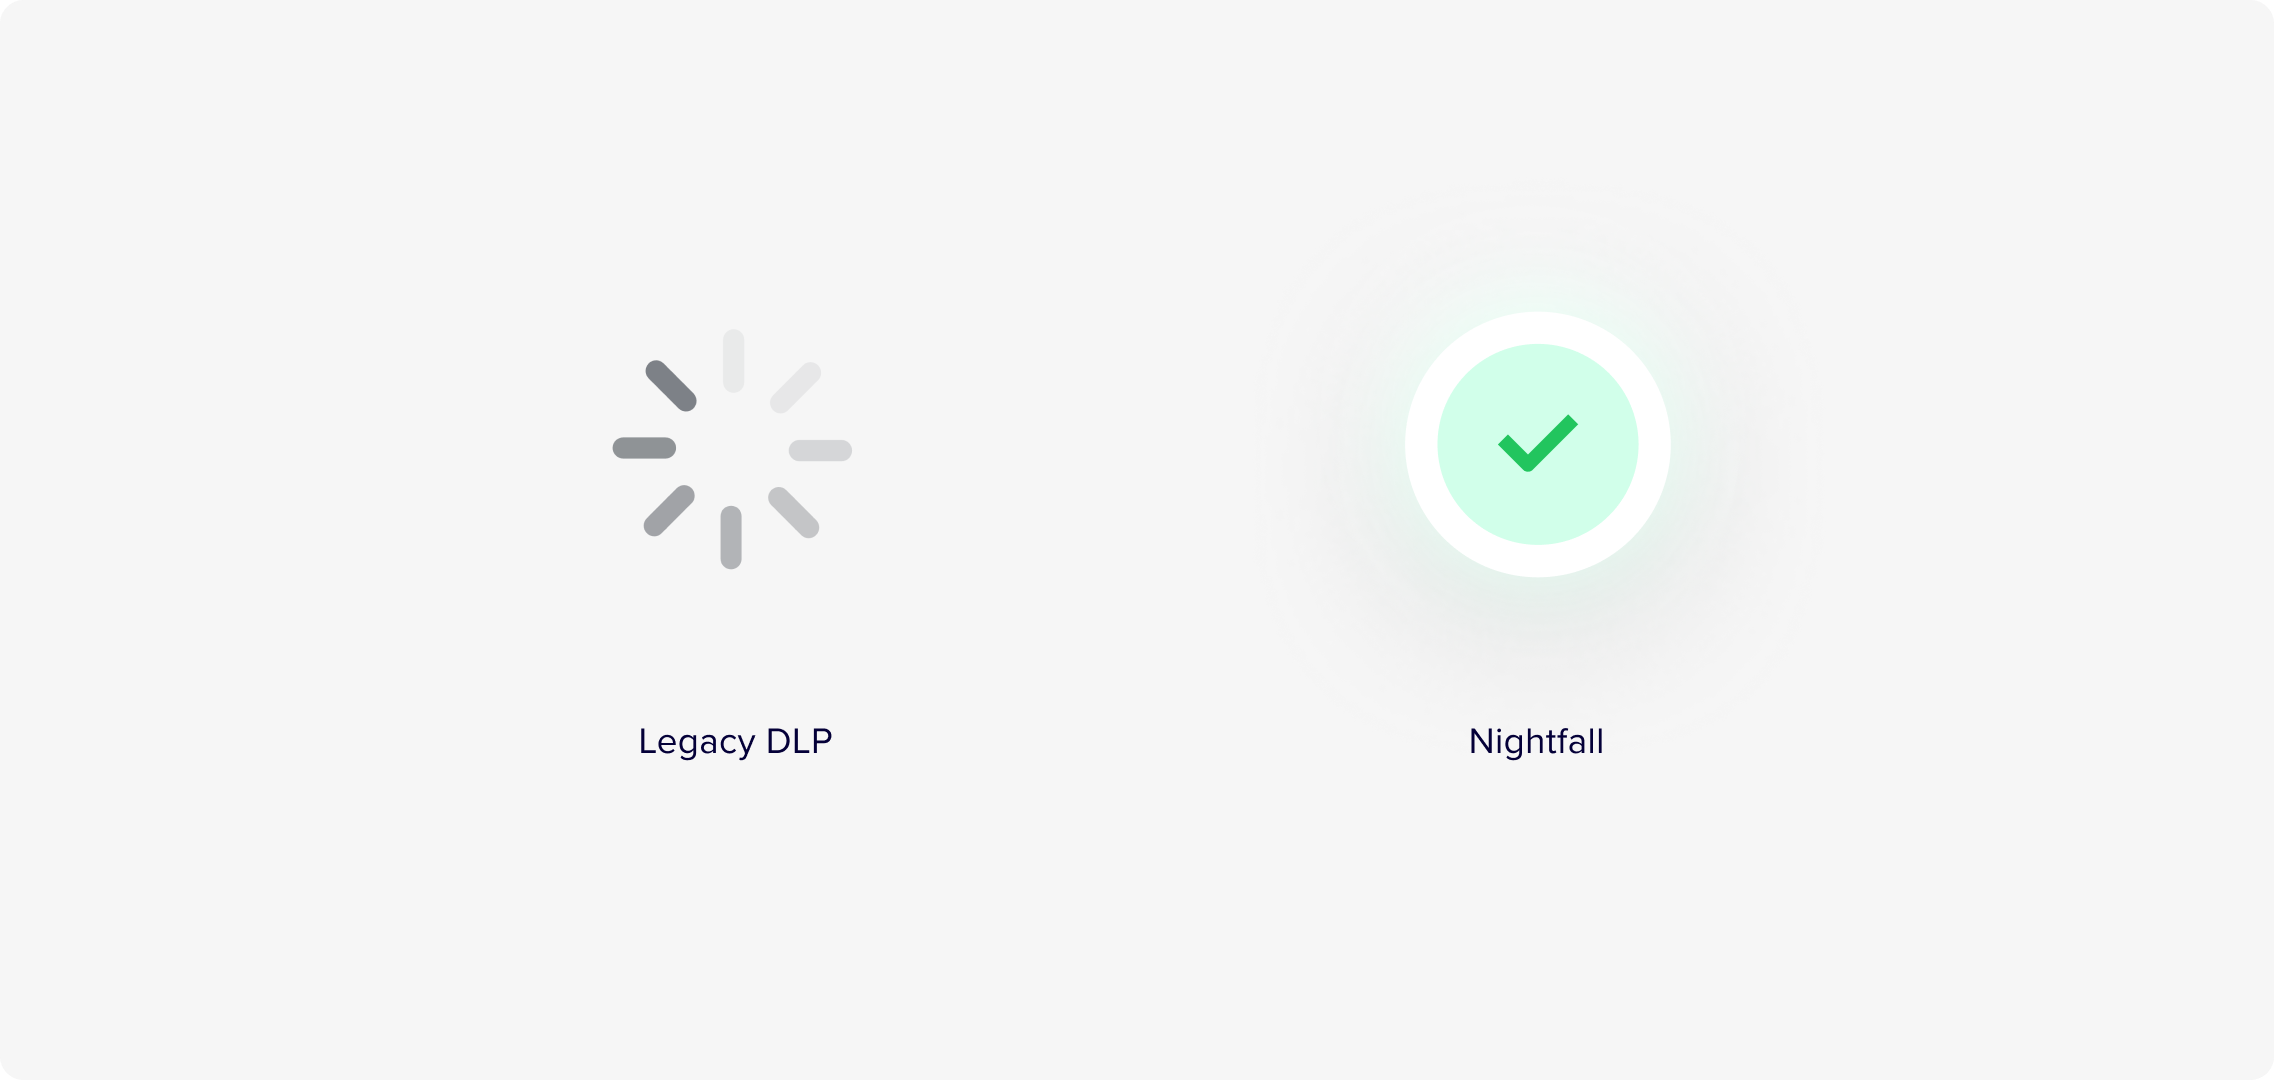Select the dark horizontal spinner bar

(x=644, y=448)
